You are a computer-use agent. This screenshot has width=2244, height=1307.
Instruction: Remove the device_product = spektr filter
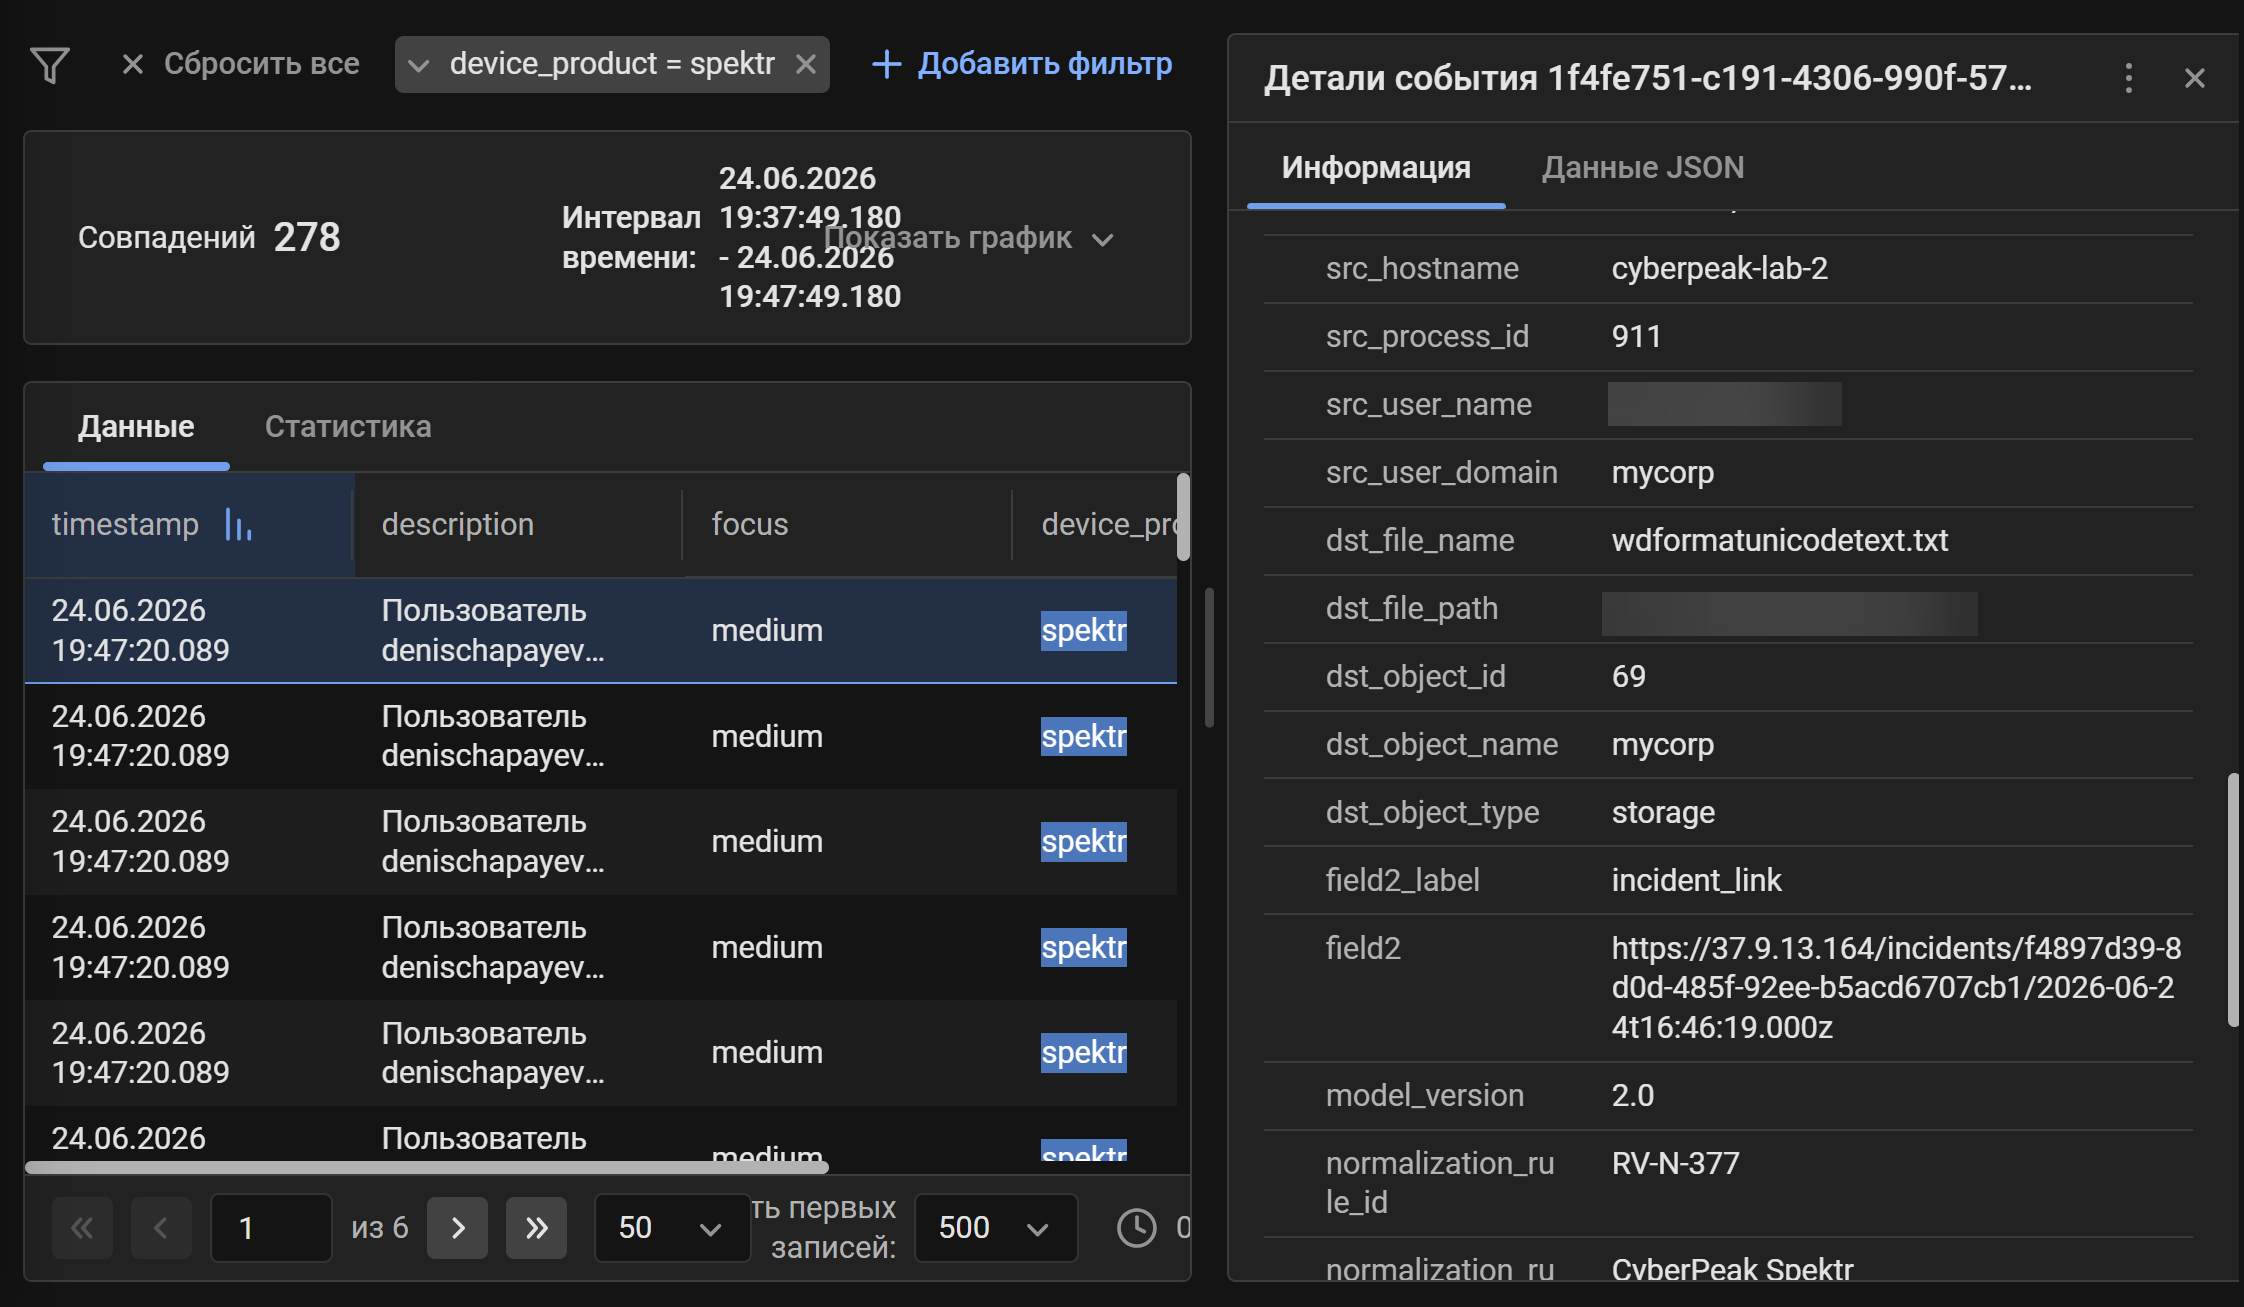tap(806, 65)
